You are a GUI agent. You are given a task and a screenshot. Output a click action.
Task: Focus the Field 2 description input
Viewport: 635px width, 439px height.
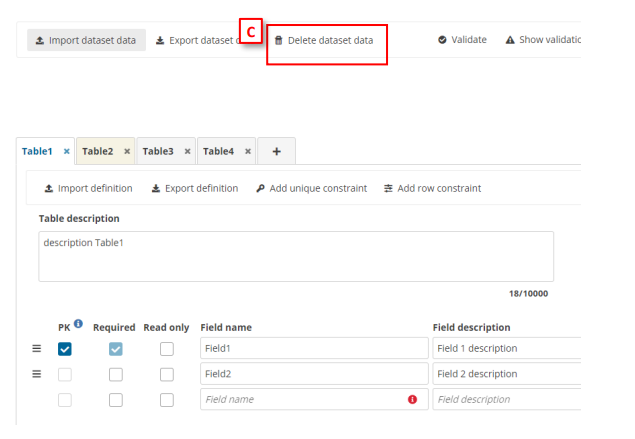click(x=506, y=374)
